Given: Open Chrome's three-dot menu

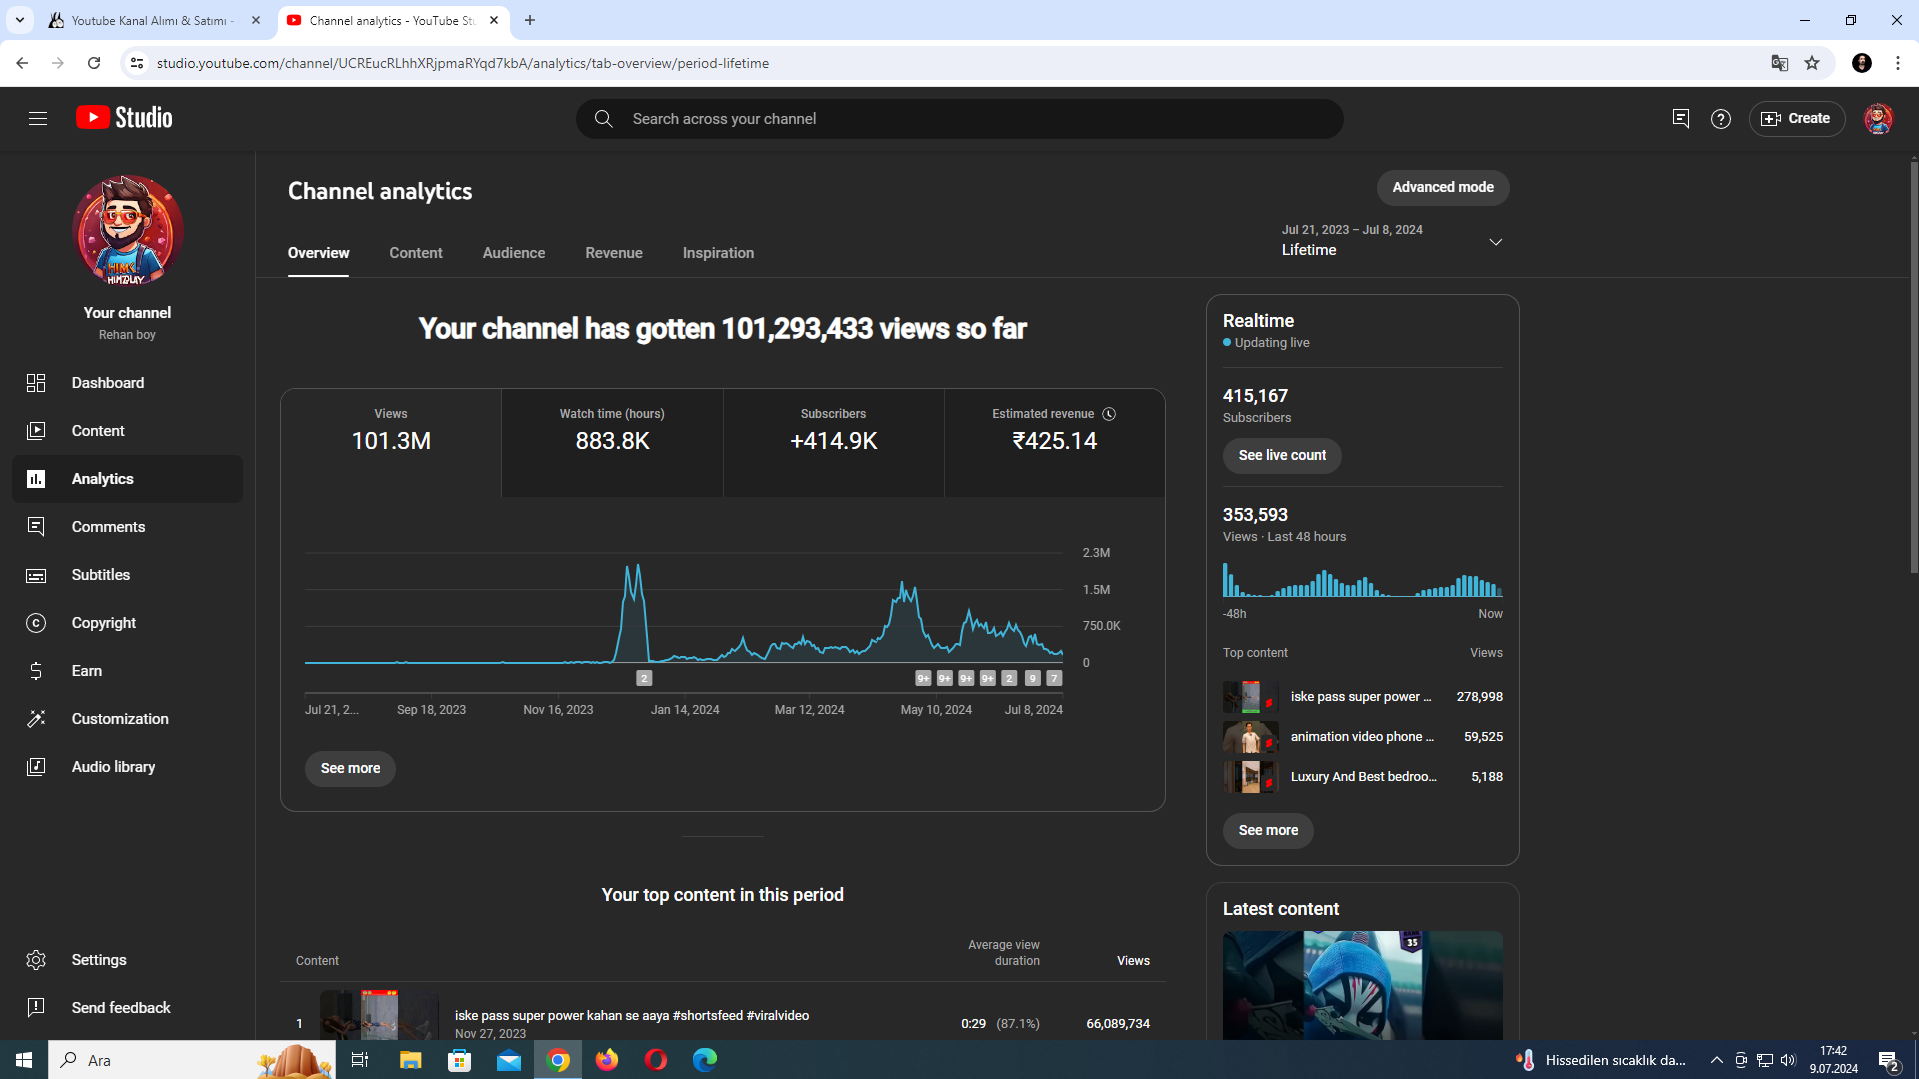Looking at the screenshot, I should coord(1898,63).
